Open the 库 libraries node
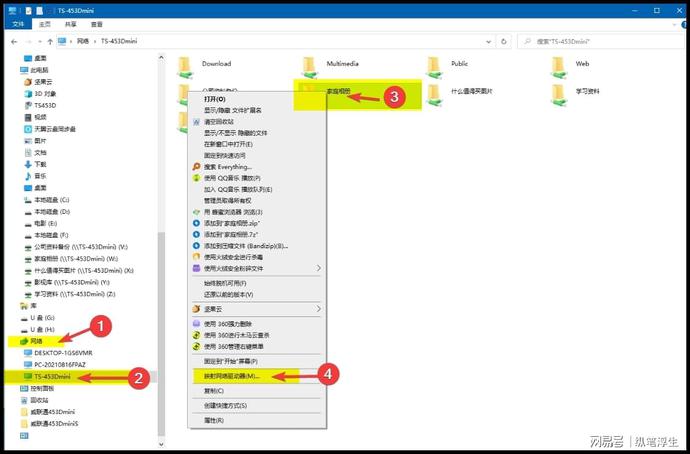 pos(29,306)
